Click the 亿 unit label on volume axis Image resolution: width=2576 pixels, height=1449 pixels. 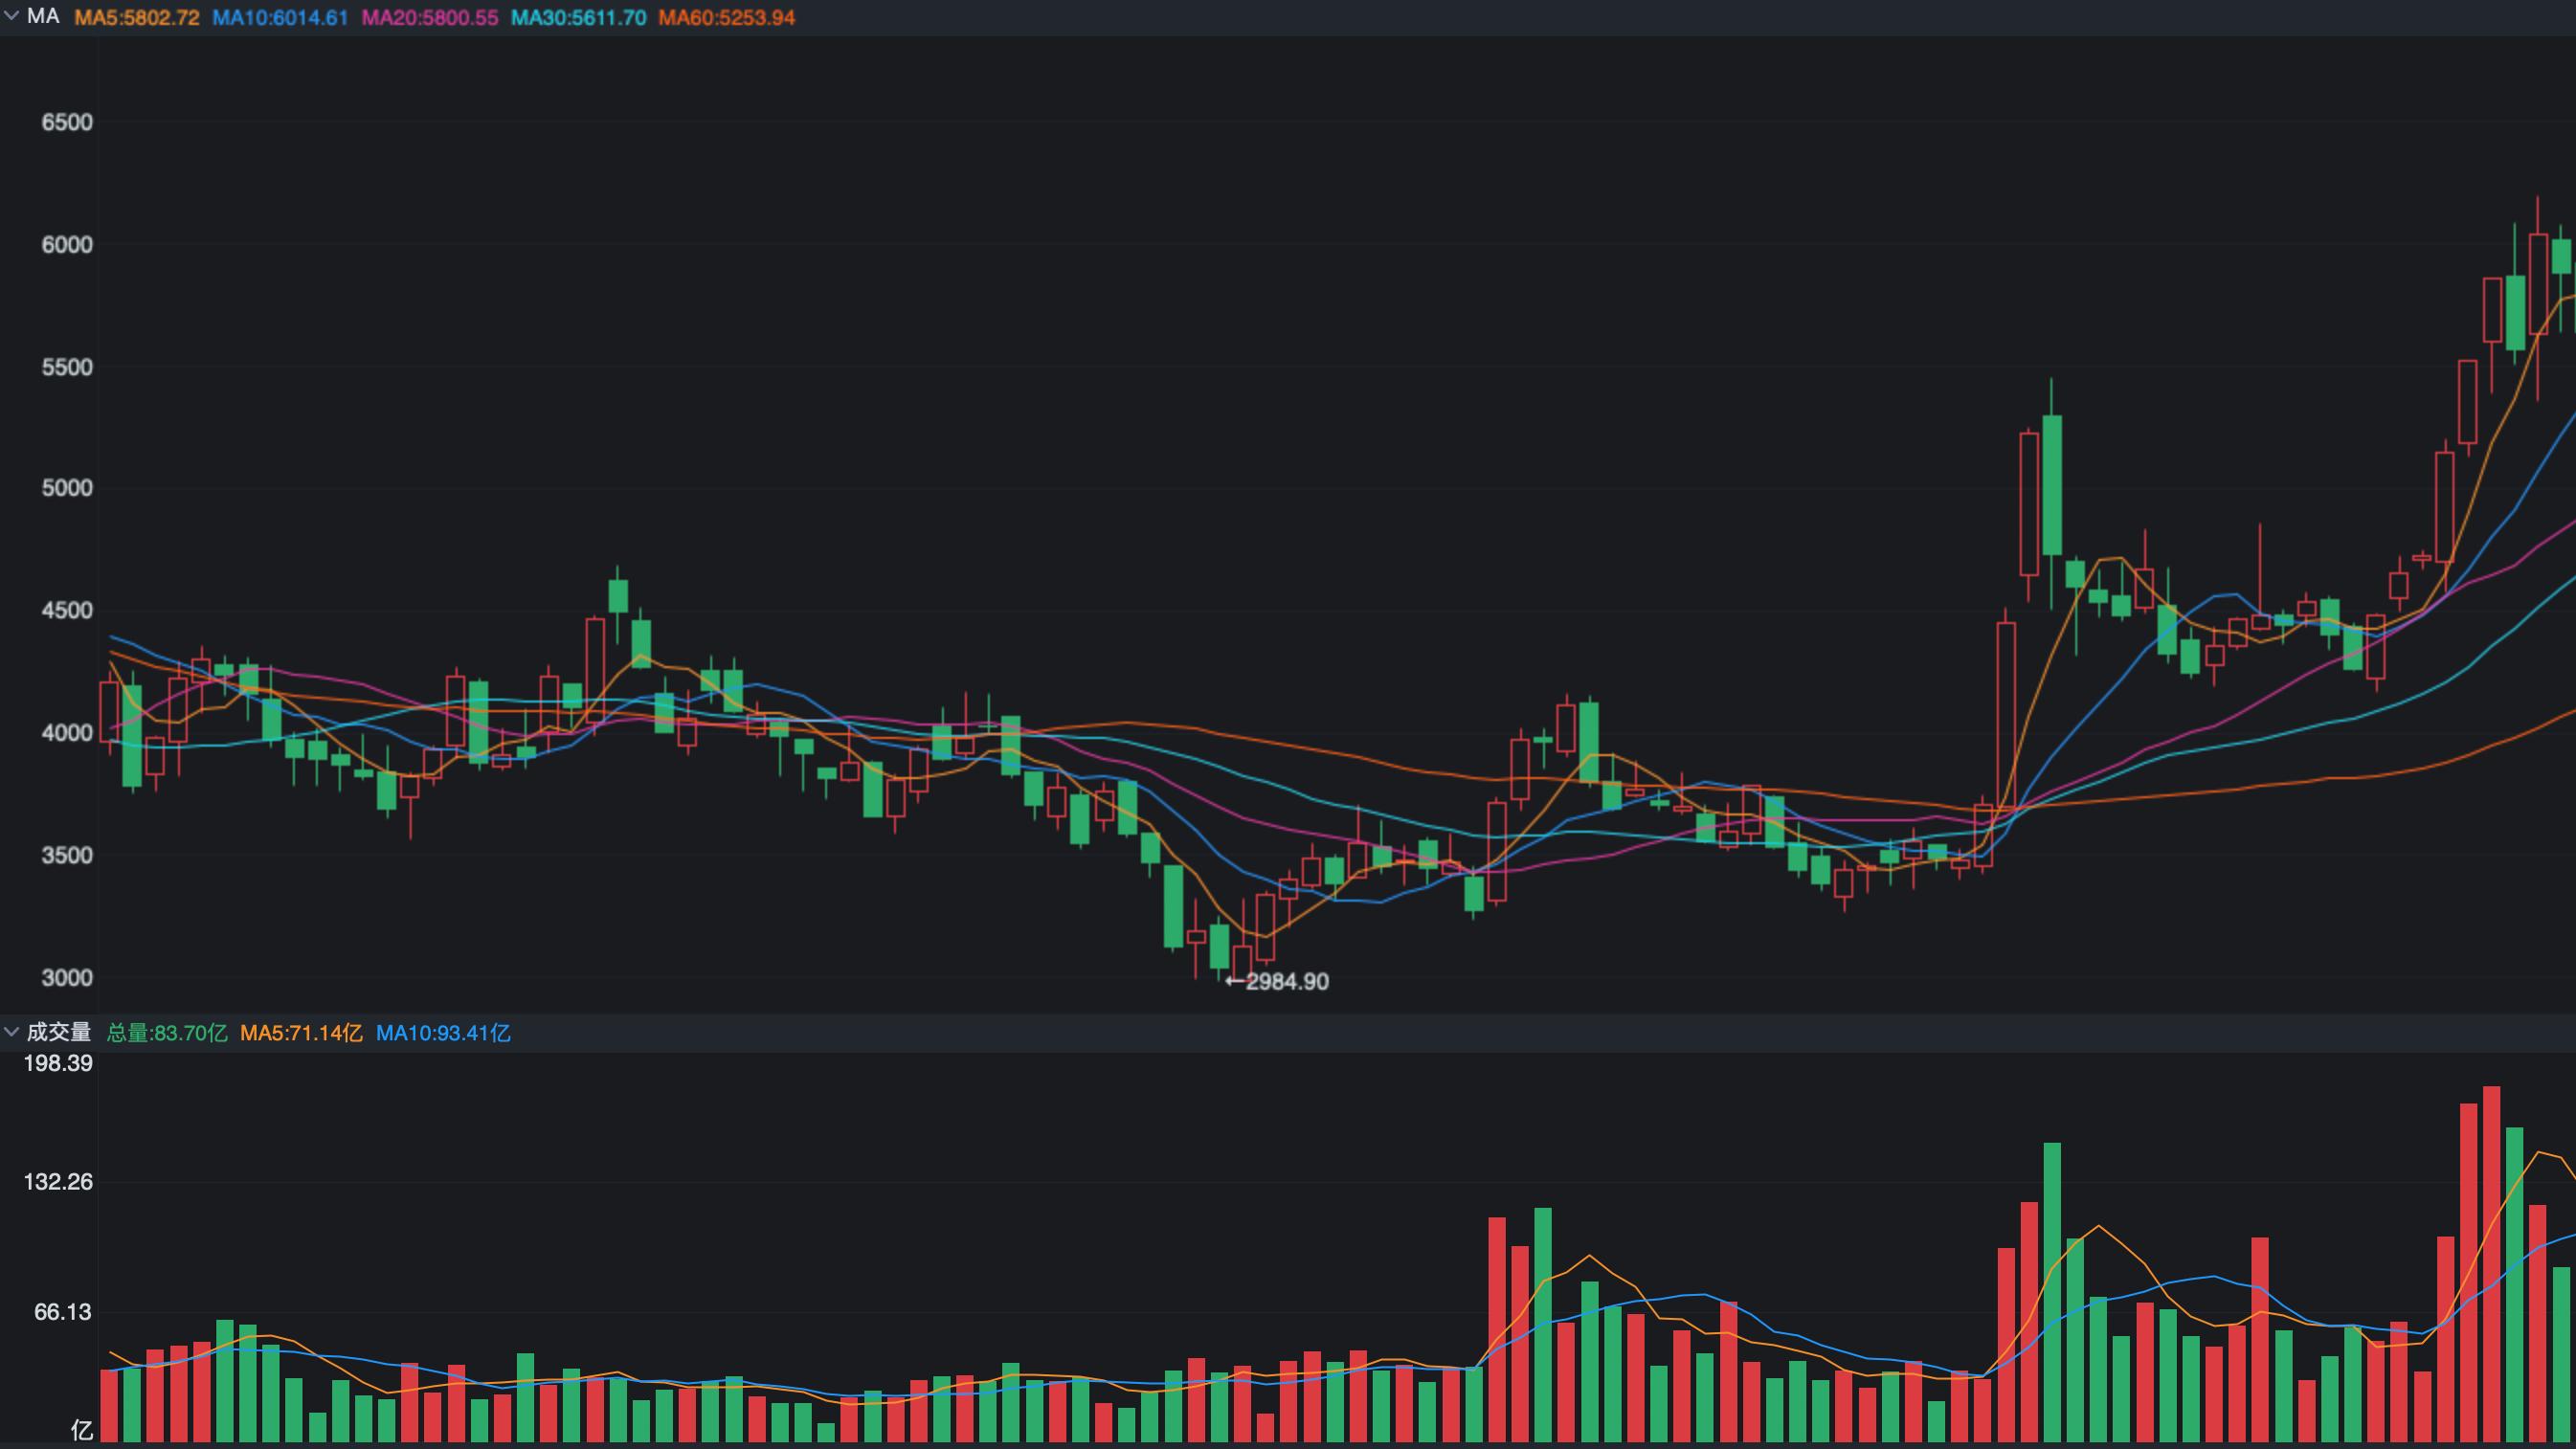[82, 1431]
